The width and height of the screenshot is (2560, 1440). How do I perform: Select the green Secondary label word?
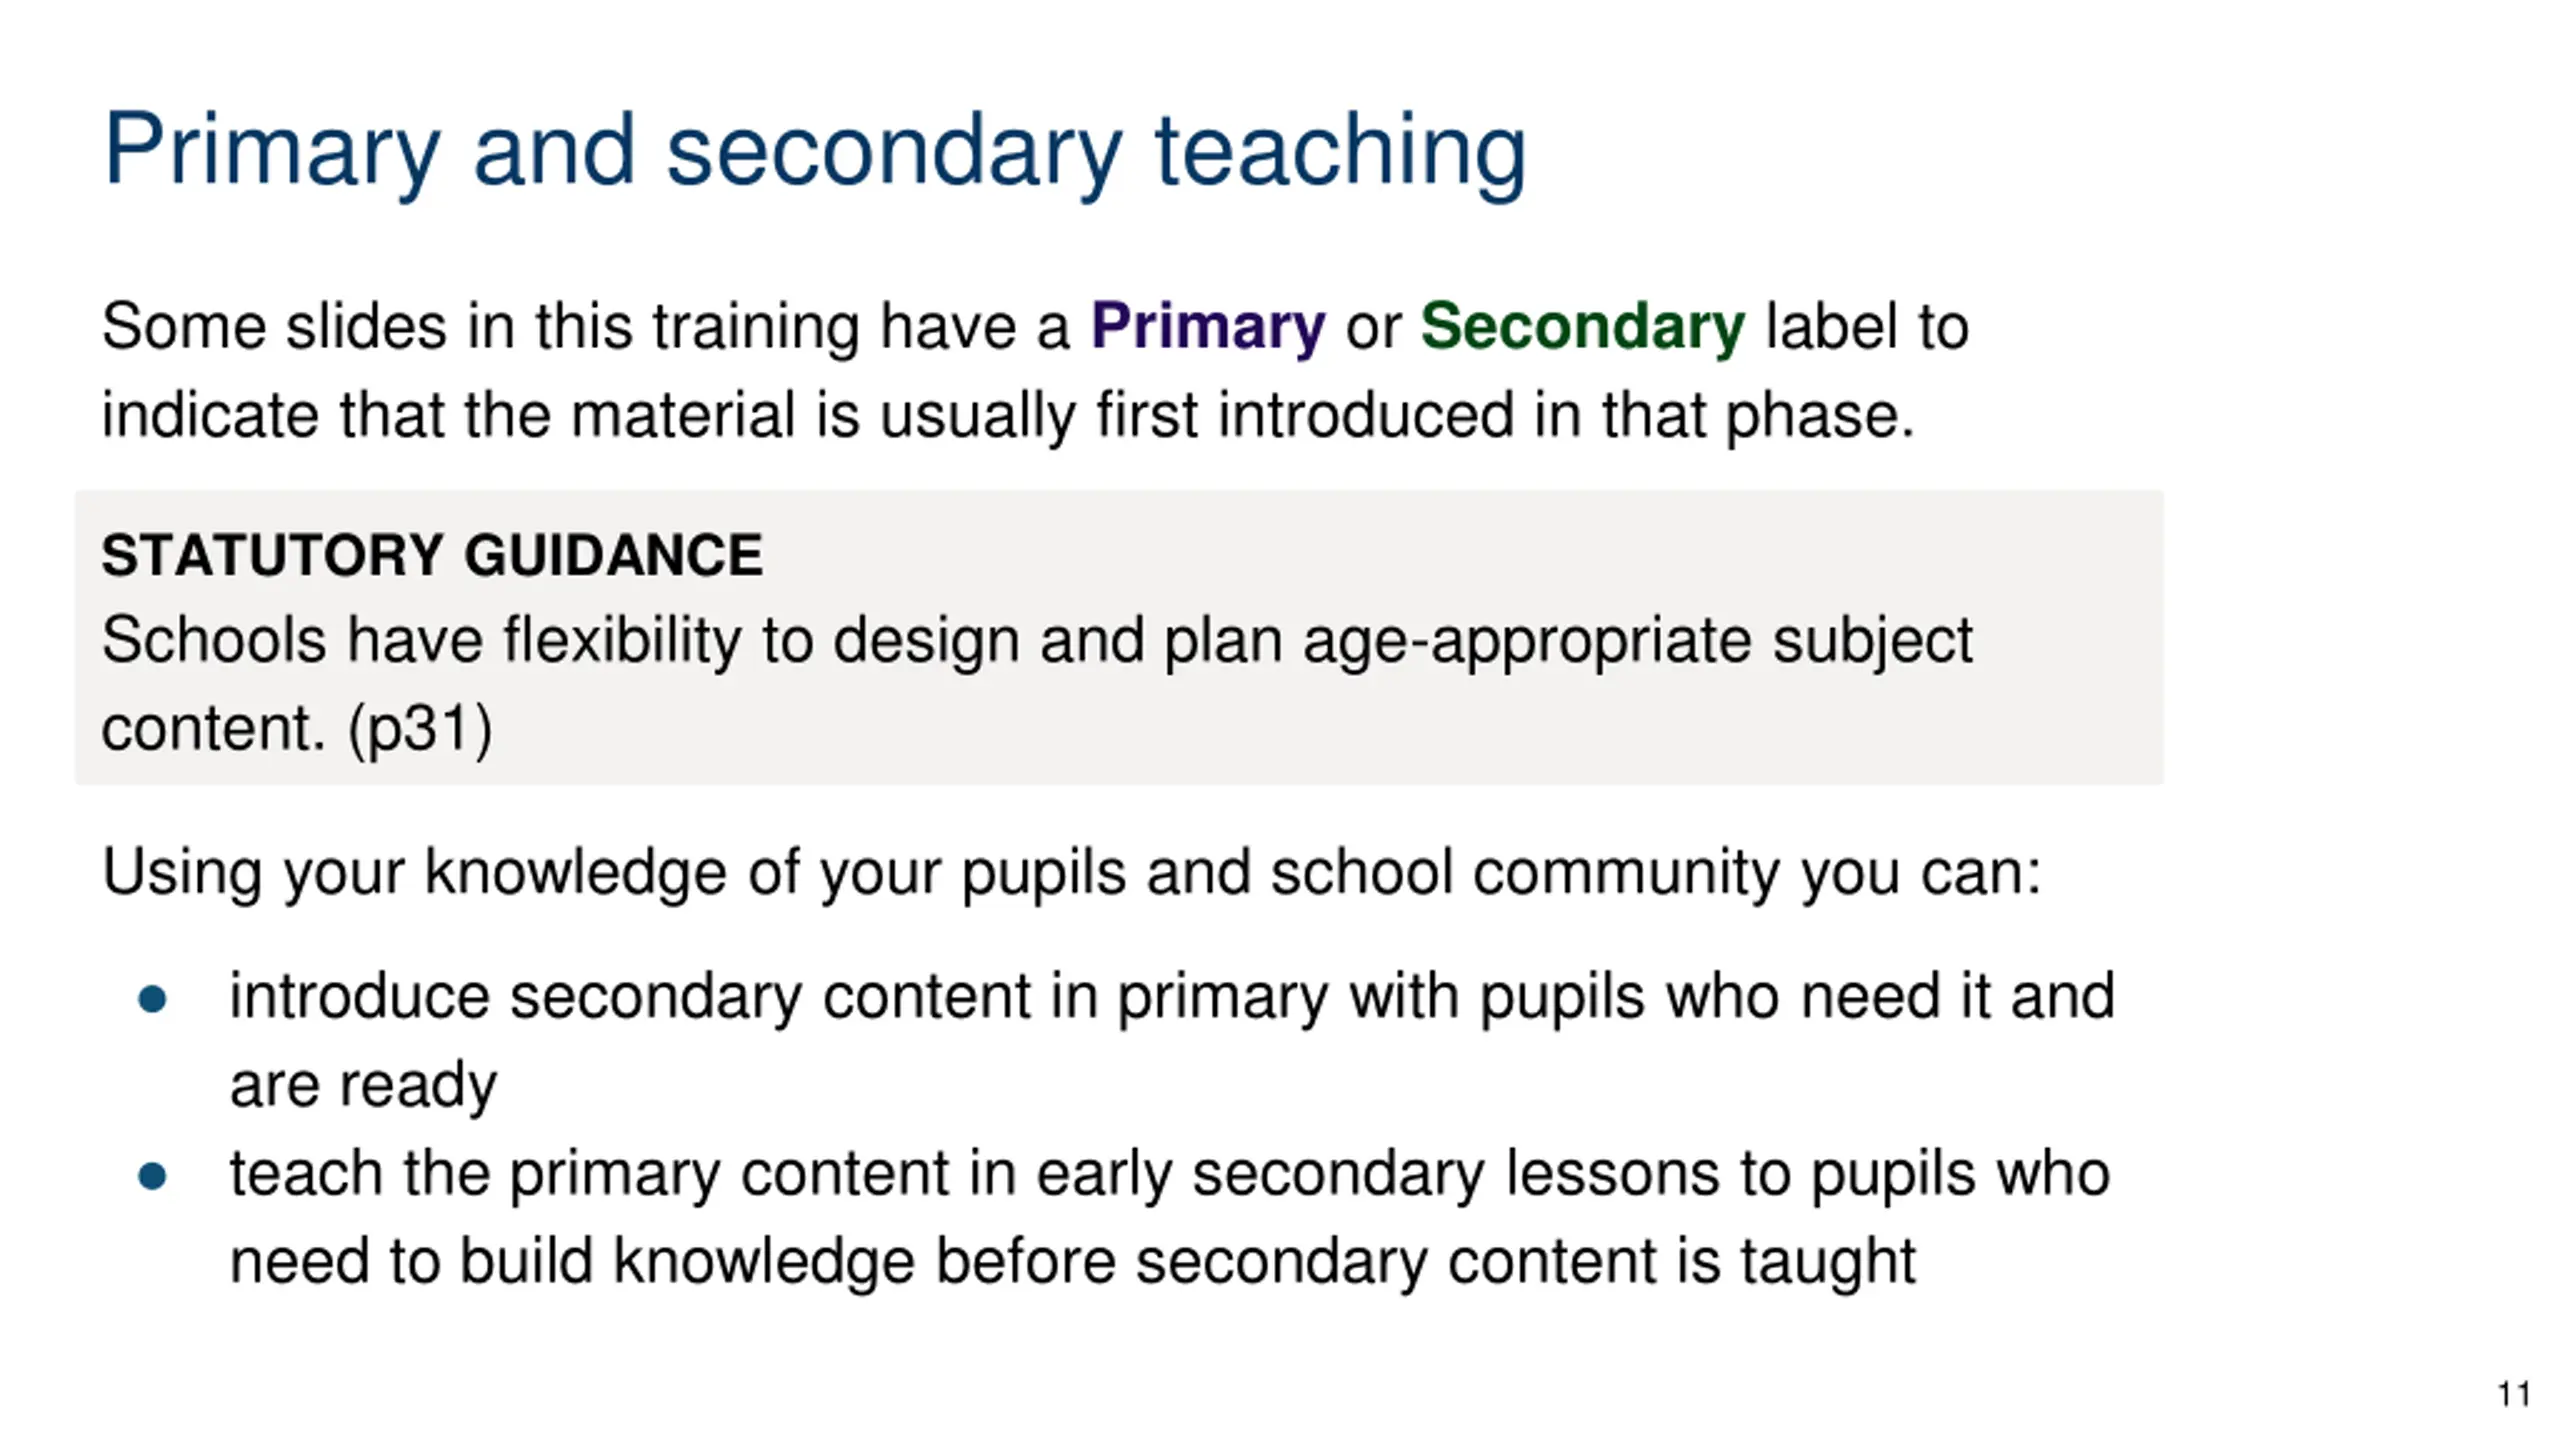tap(1582, 327)
